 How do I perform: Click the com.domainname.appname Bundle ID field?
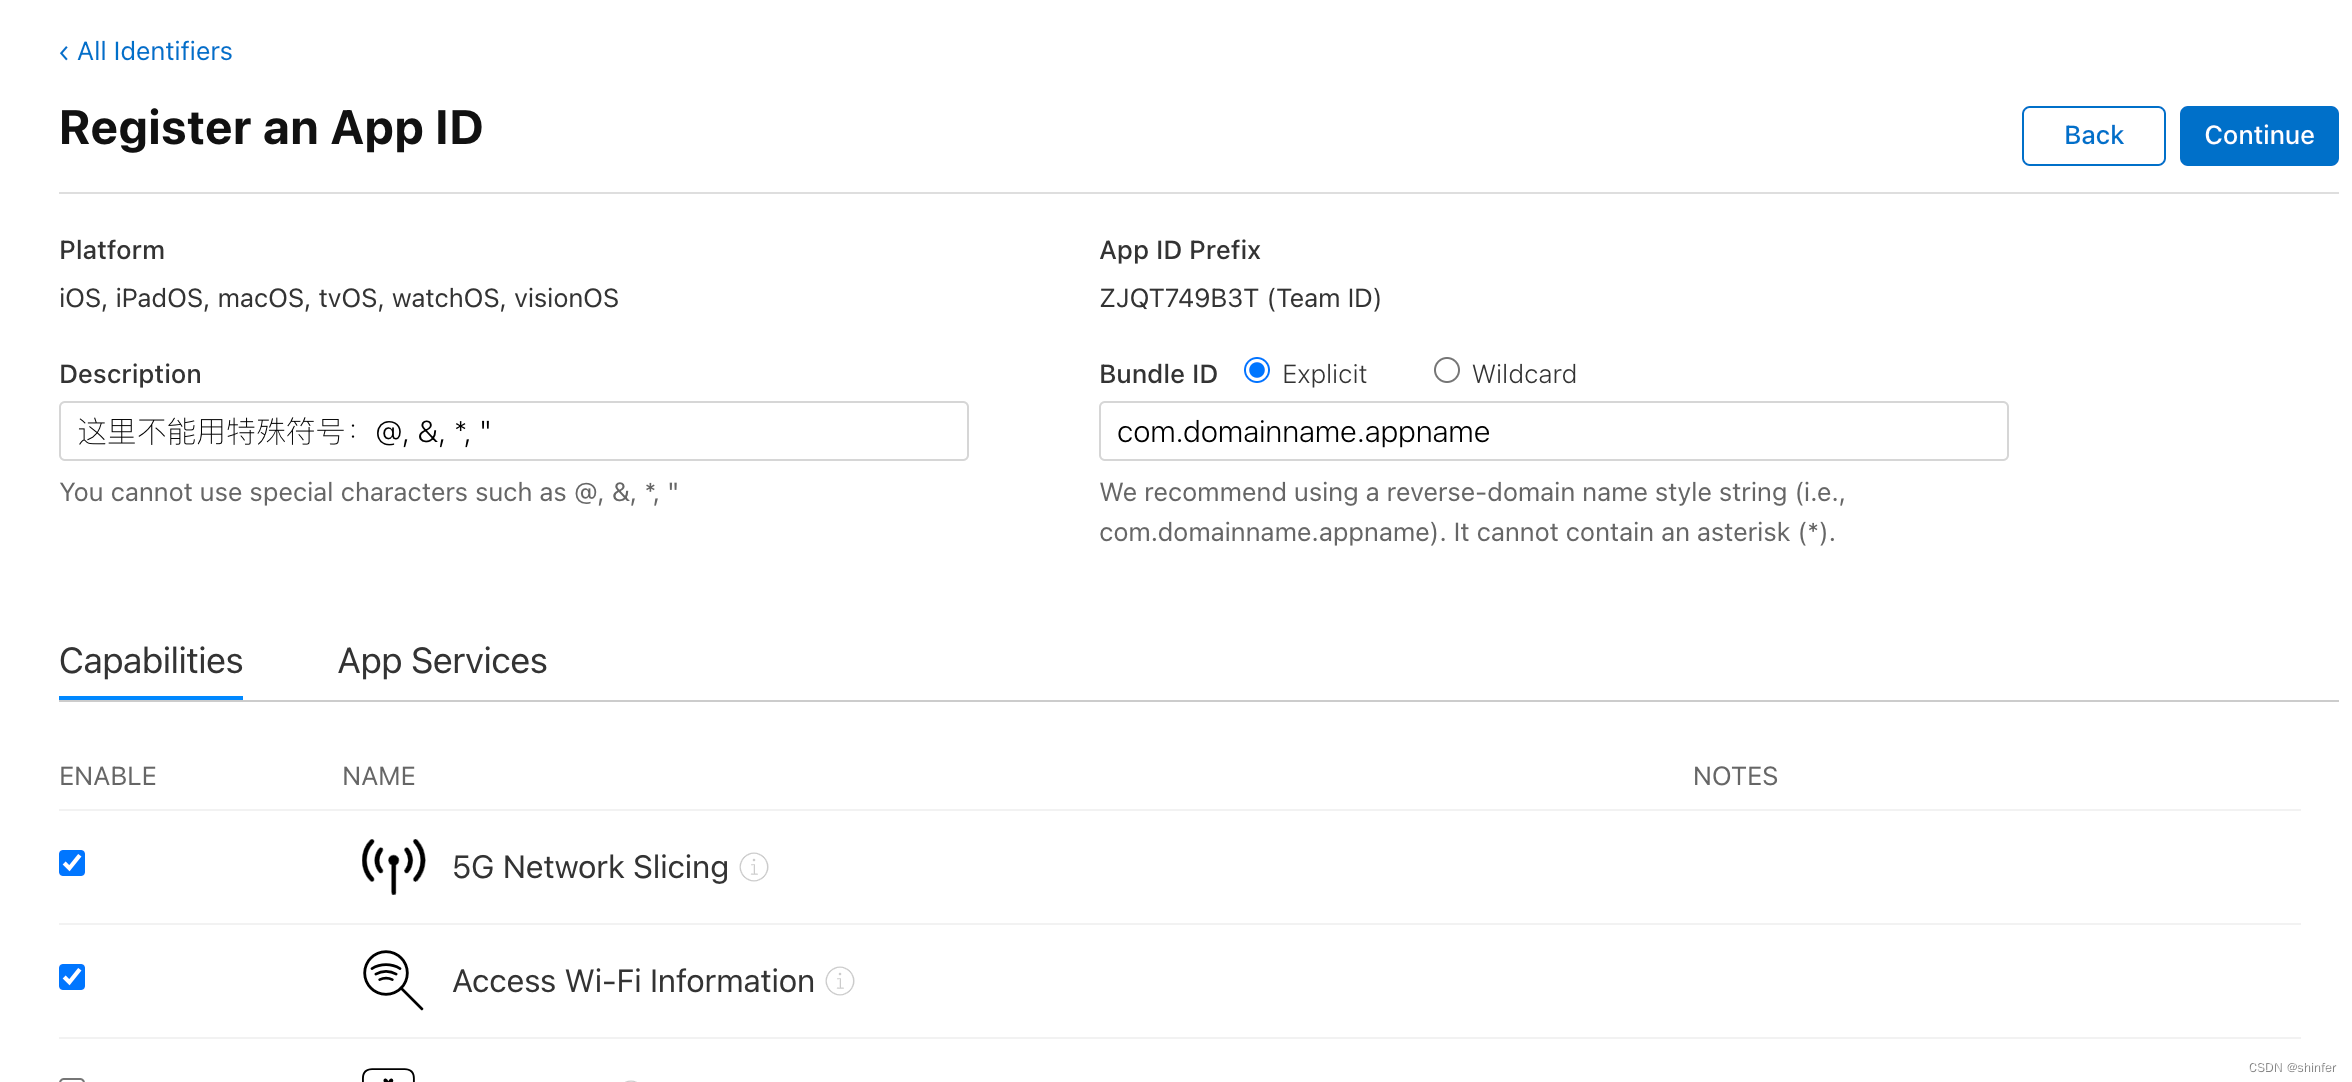point(1553,431)
